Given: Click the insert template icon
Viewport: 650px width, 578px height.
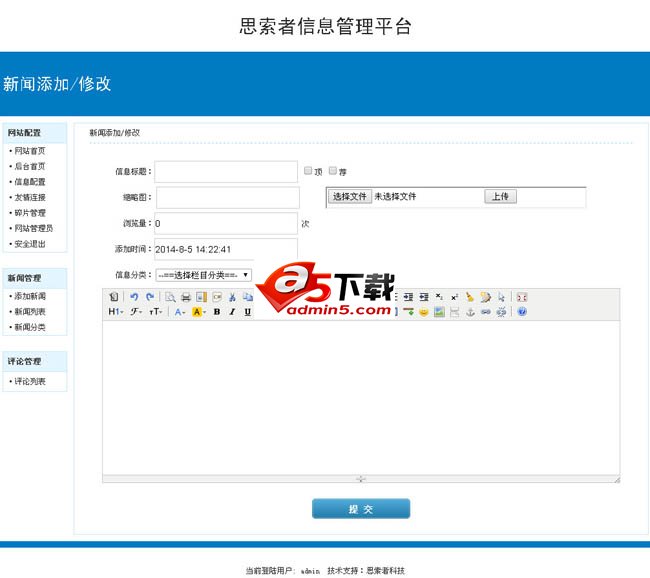Looking at the screenshot, I should pos(201,297).
